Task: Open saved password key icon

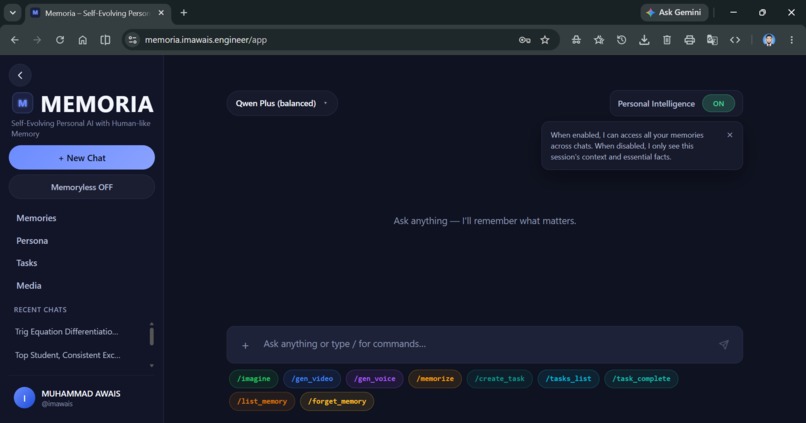Action: pos(524,40)
